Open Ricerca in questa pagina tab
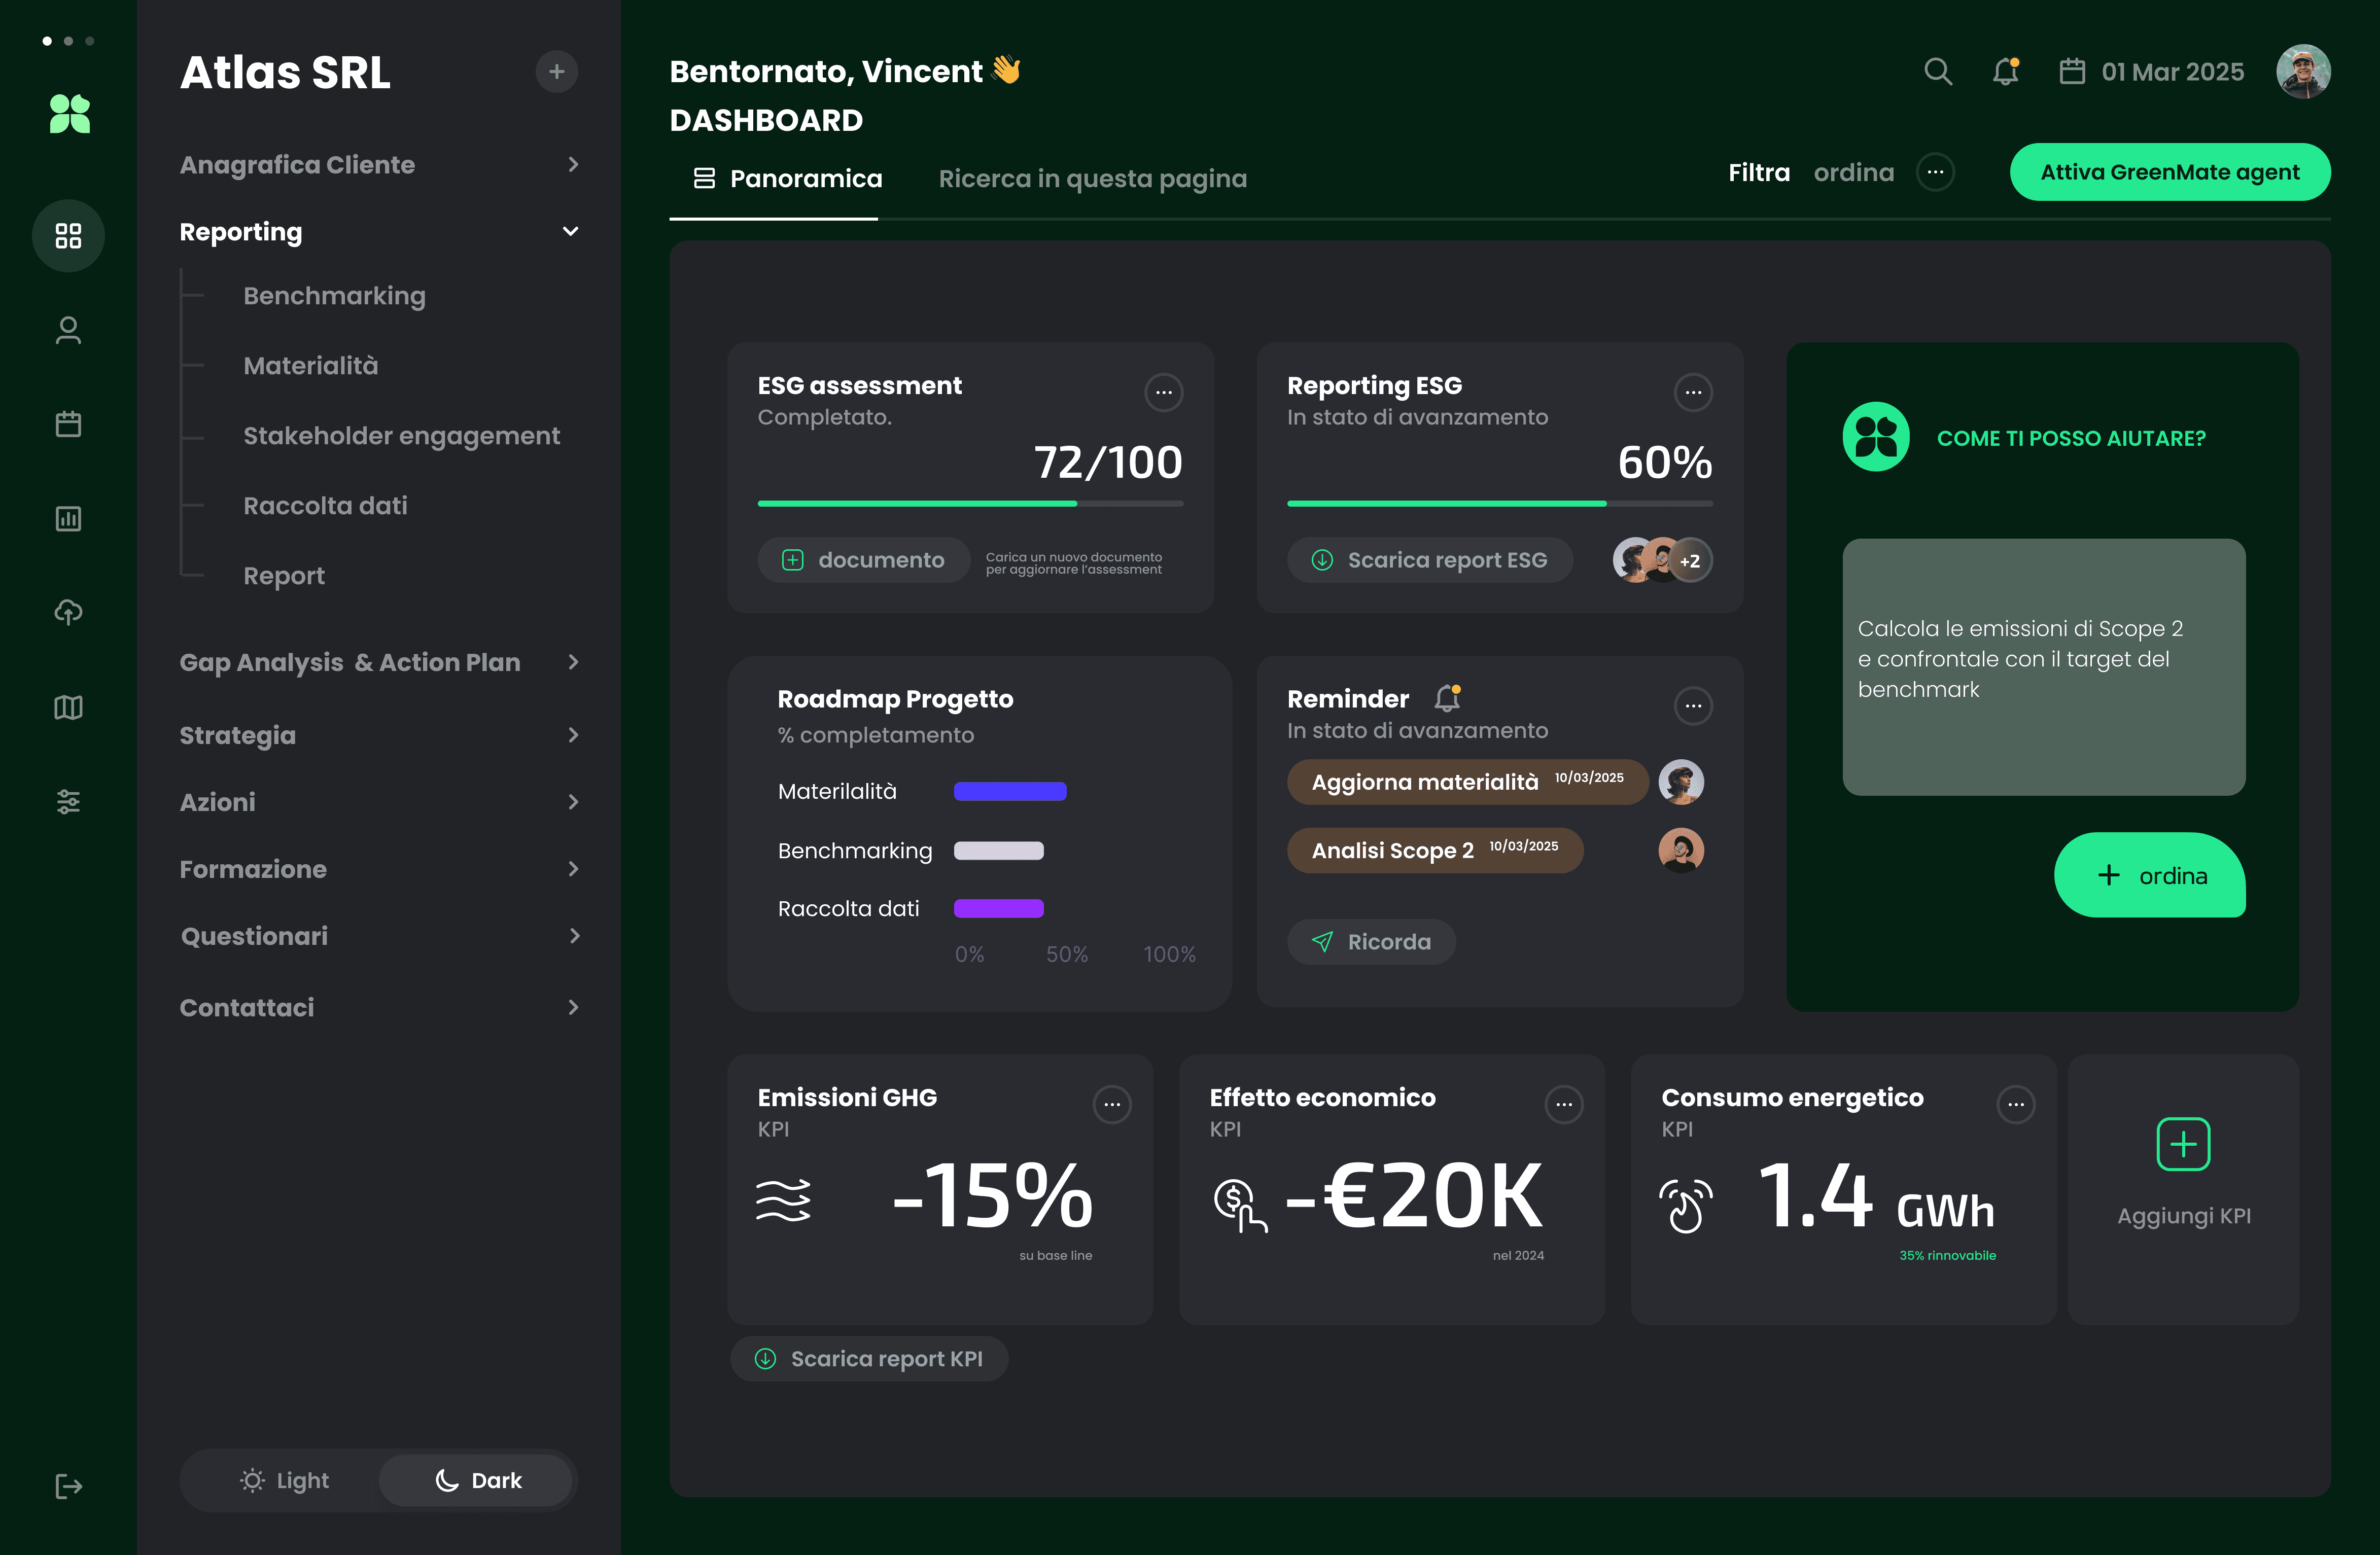This screenshot has height=1555, width=2380. click(1092, 178)
